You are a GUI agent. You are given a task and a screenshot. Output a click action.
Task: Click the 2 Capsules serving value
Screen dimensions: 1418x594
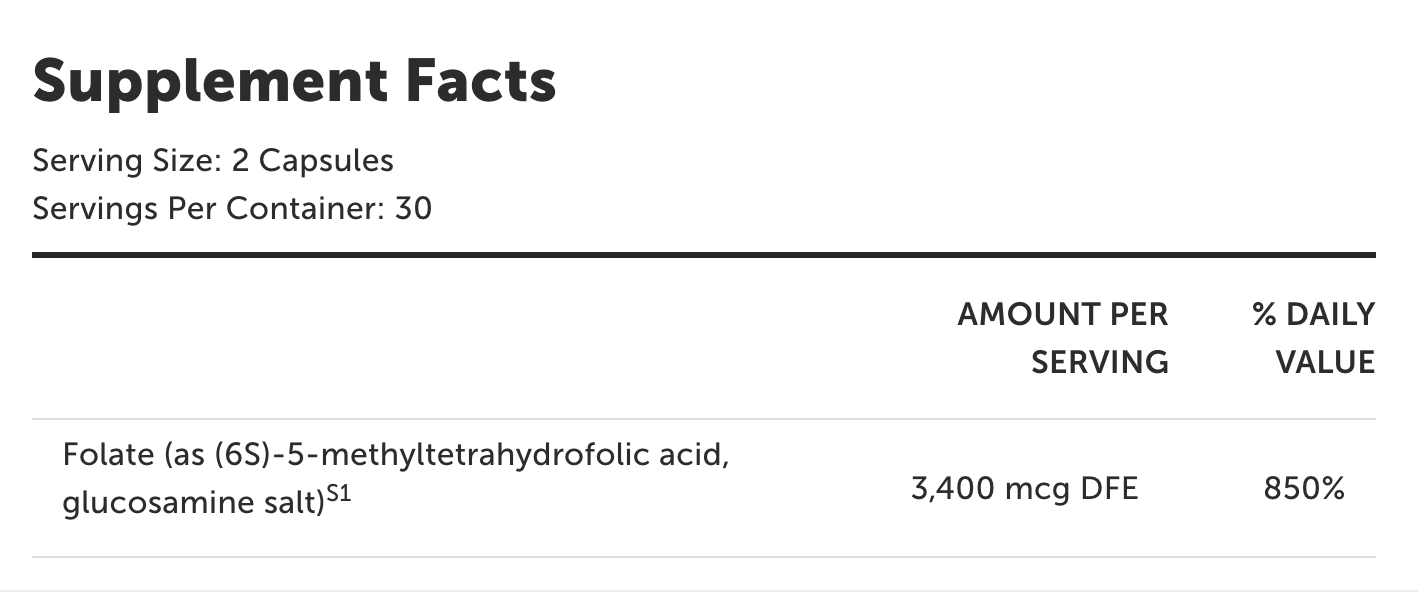point(313,160)
